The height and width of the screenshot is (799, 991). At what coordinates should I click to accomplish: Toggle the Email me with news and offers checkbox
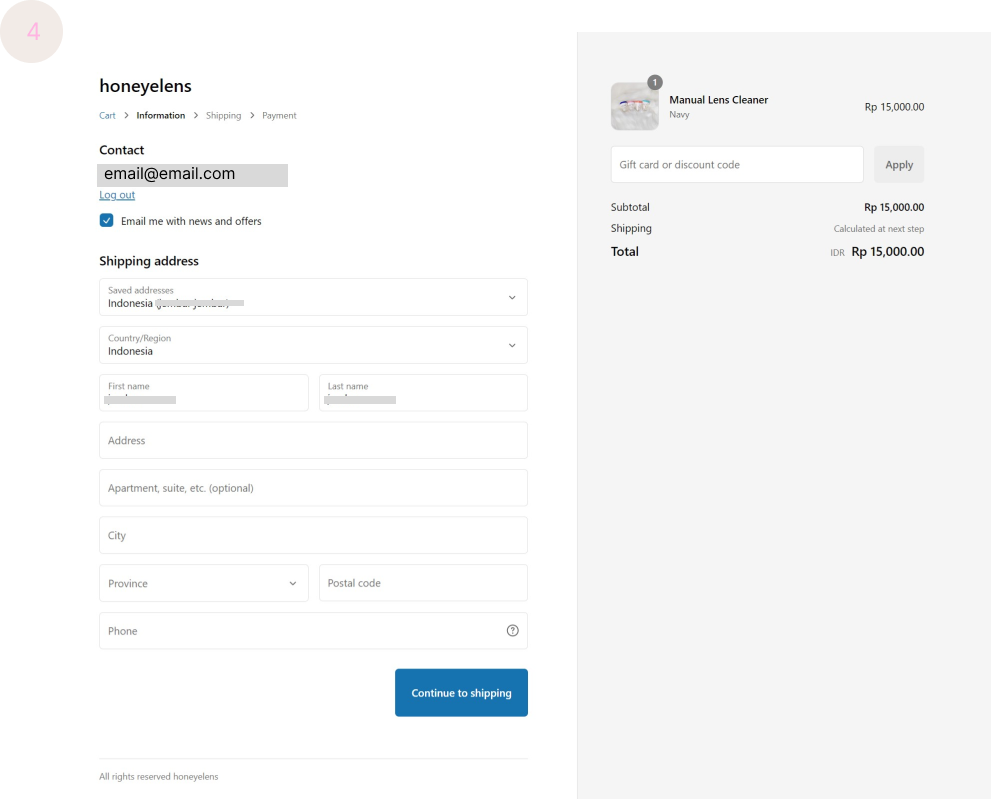point(106,221)
